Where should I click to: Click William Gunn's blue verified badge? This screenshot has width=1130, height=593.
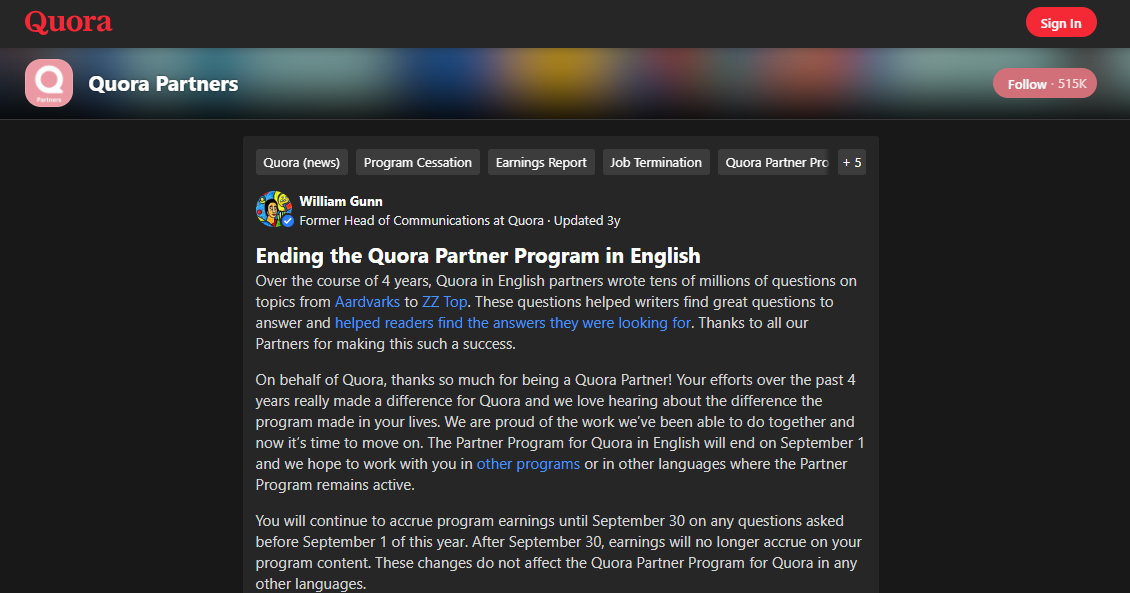pyautogui.click(x=288, y=221)
